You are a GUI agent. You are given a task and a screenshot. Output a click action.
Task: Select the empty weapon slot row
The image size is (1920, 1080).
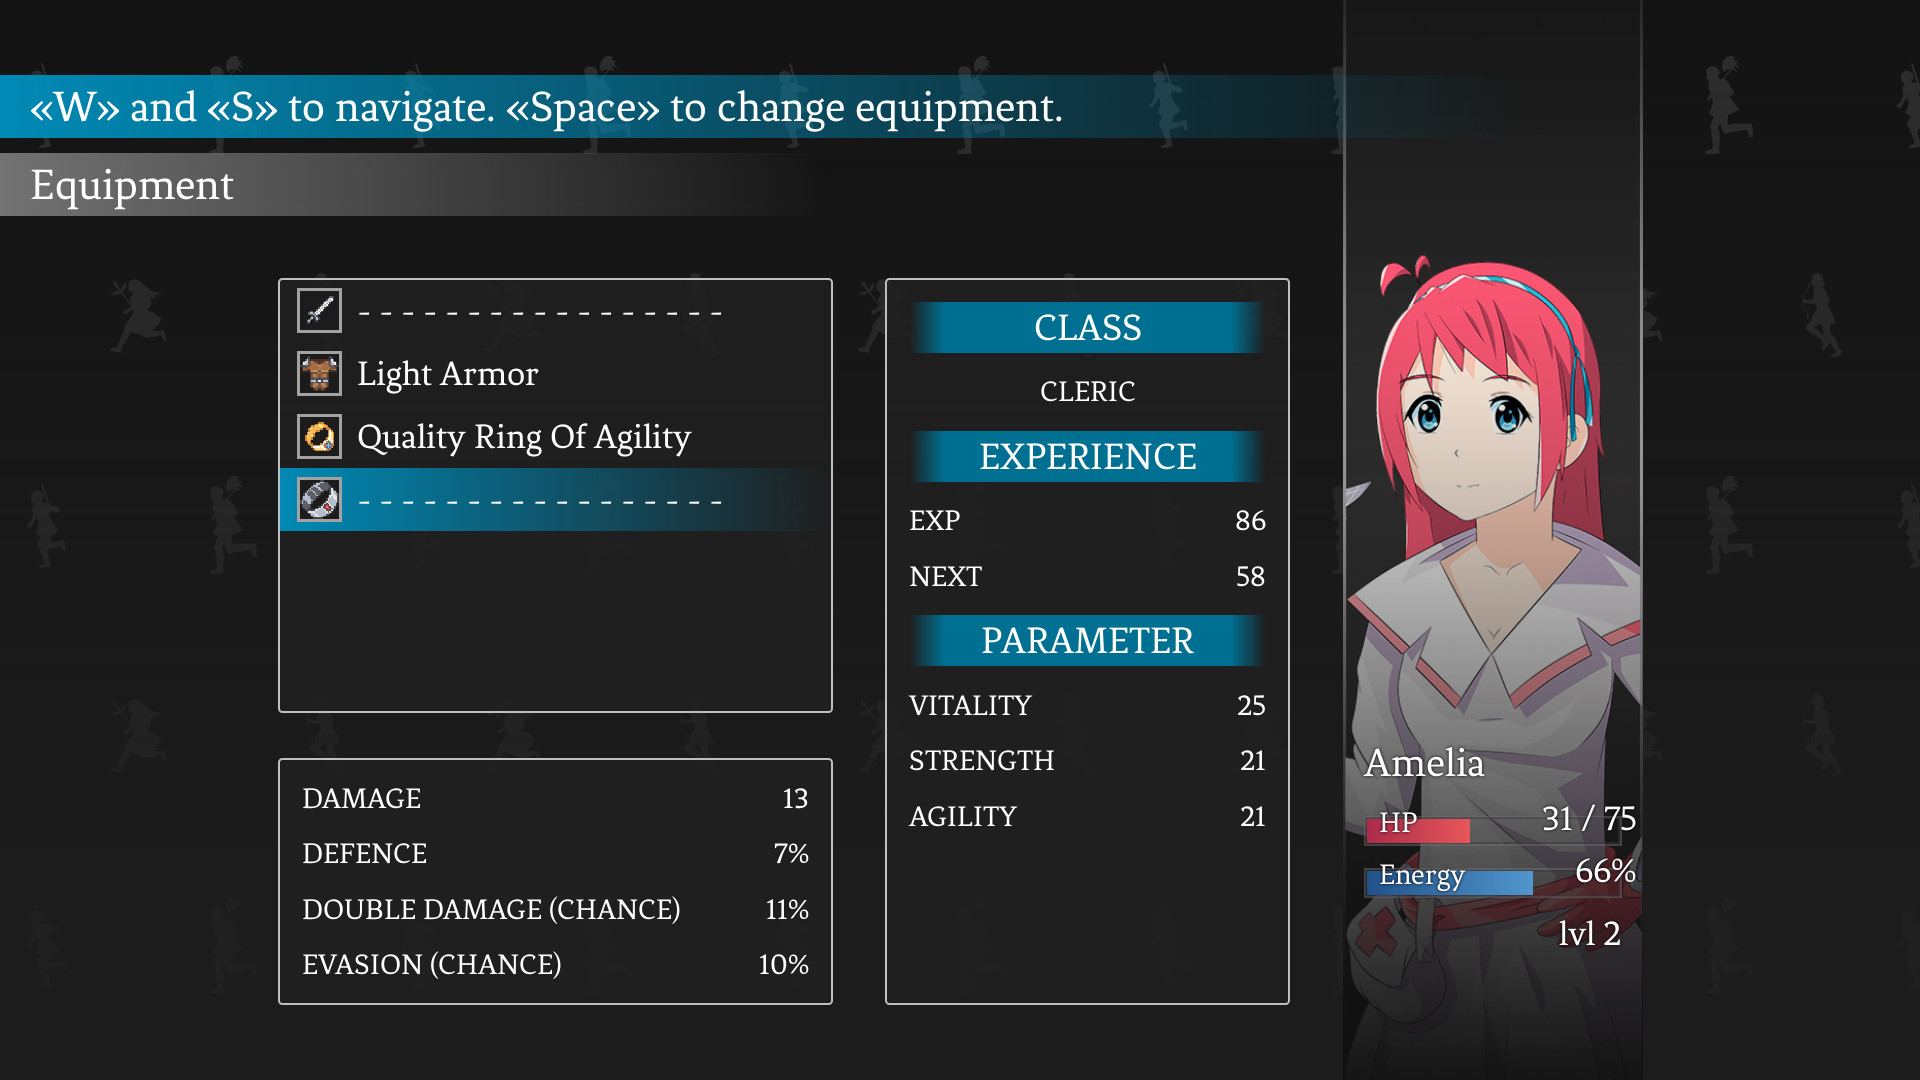click(x=540, y=312)
